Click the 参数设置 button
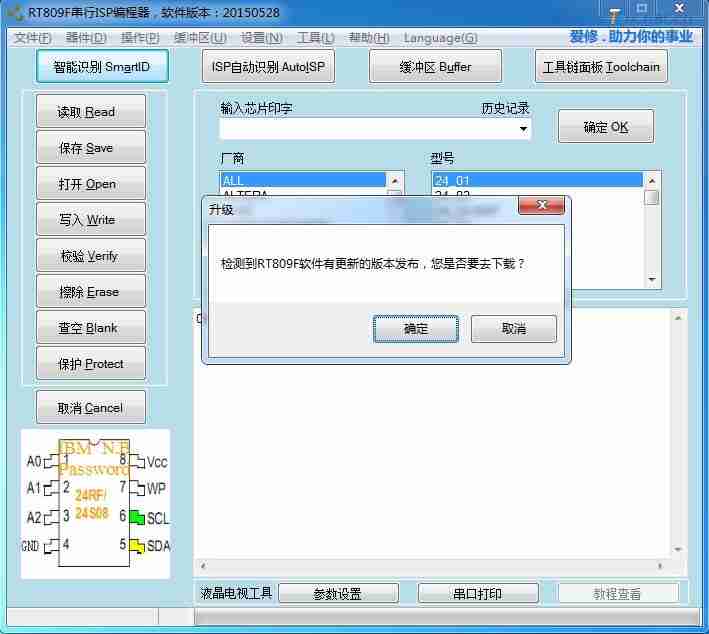 tap(338, 594)
